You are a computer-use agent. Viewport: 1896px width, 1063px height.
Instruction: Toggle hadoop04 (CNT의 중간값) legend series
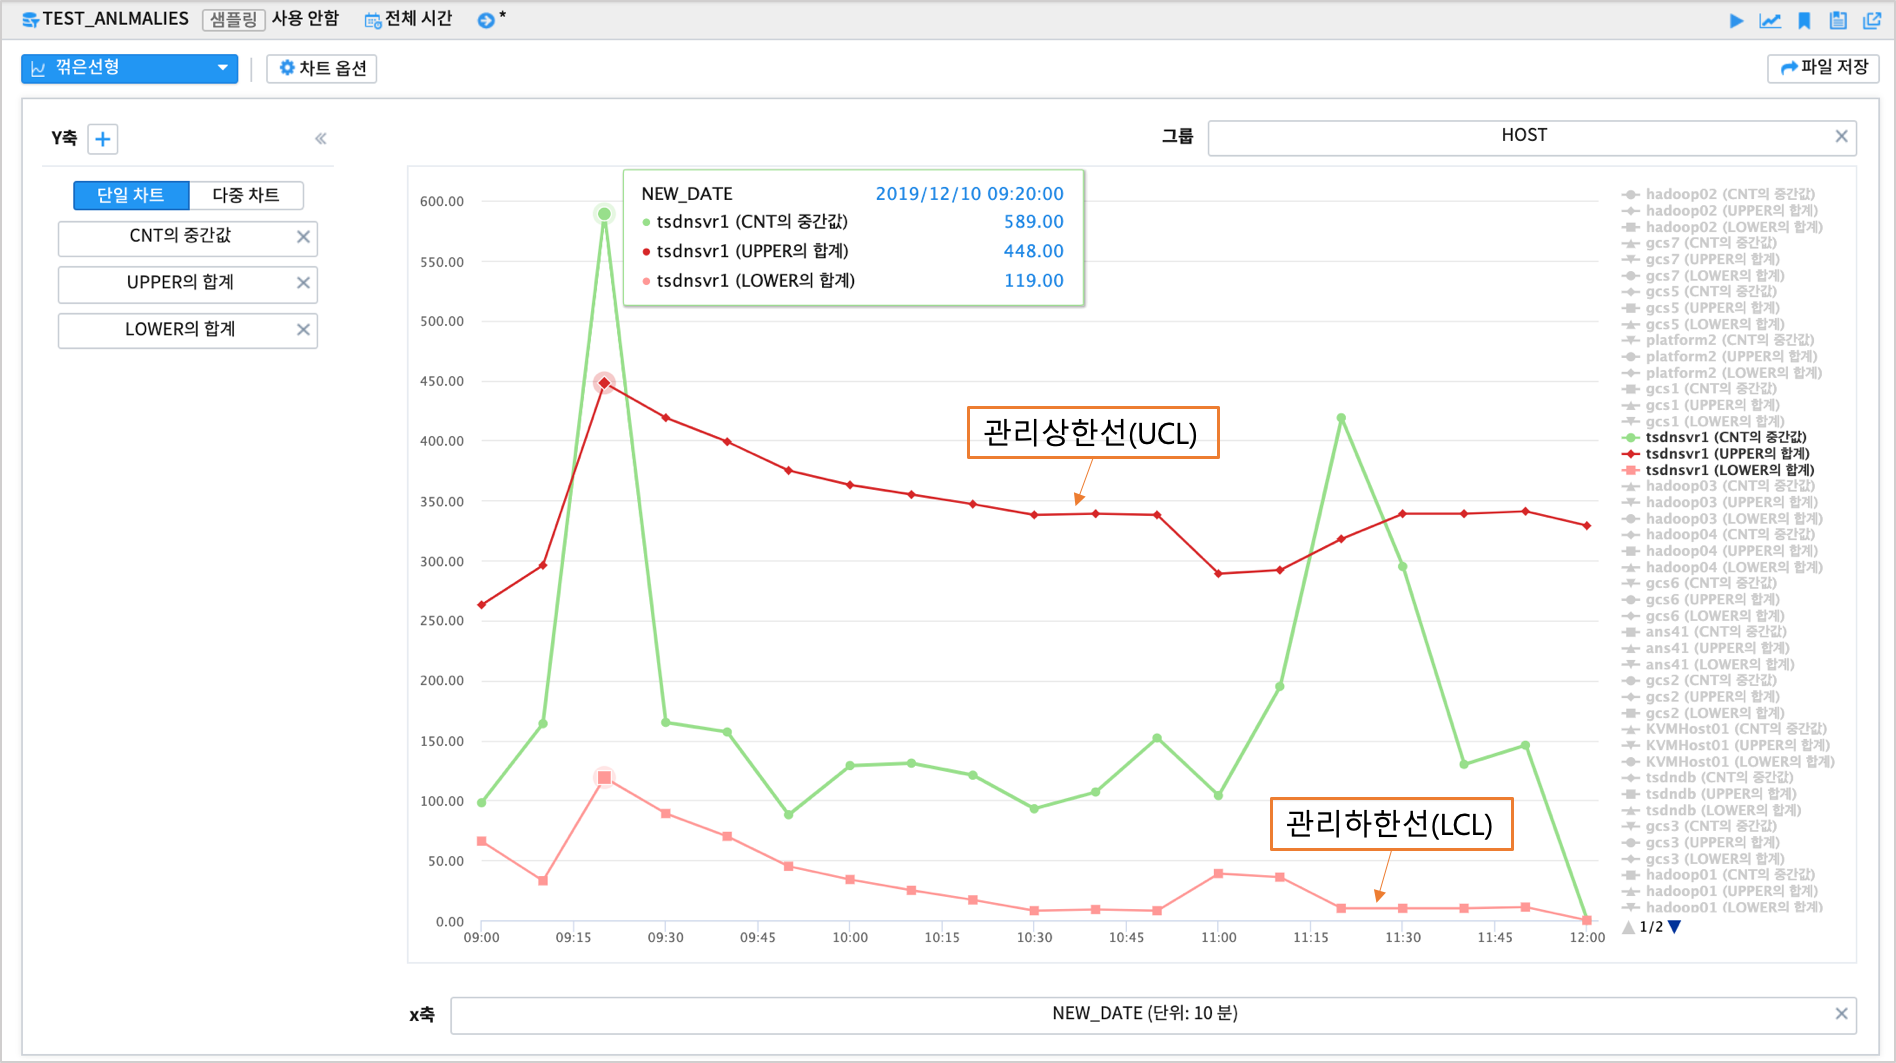click(x=1718, y=534)
